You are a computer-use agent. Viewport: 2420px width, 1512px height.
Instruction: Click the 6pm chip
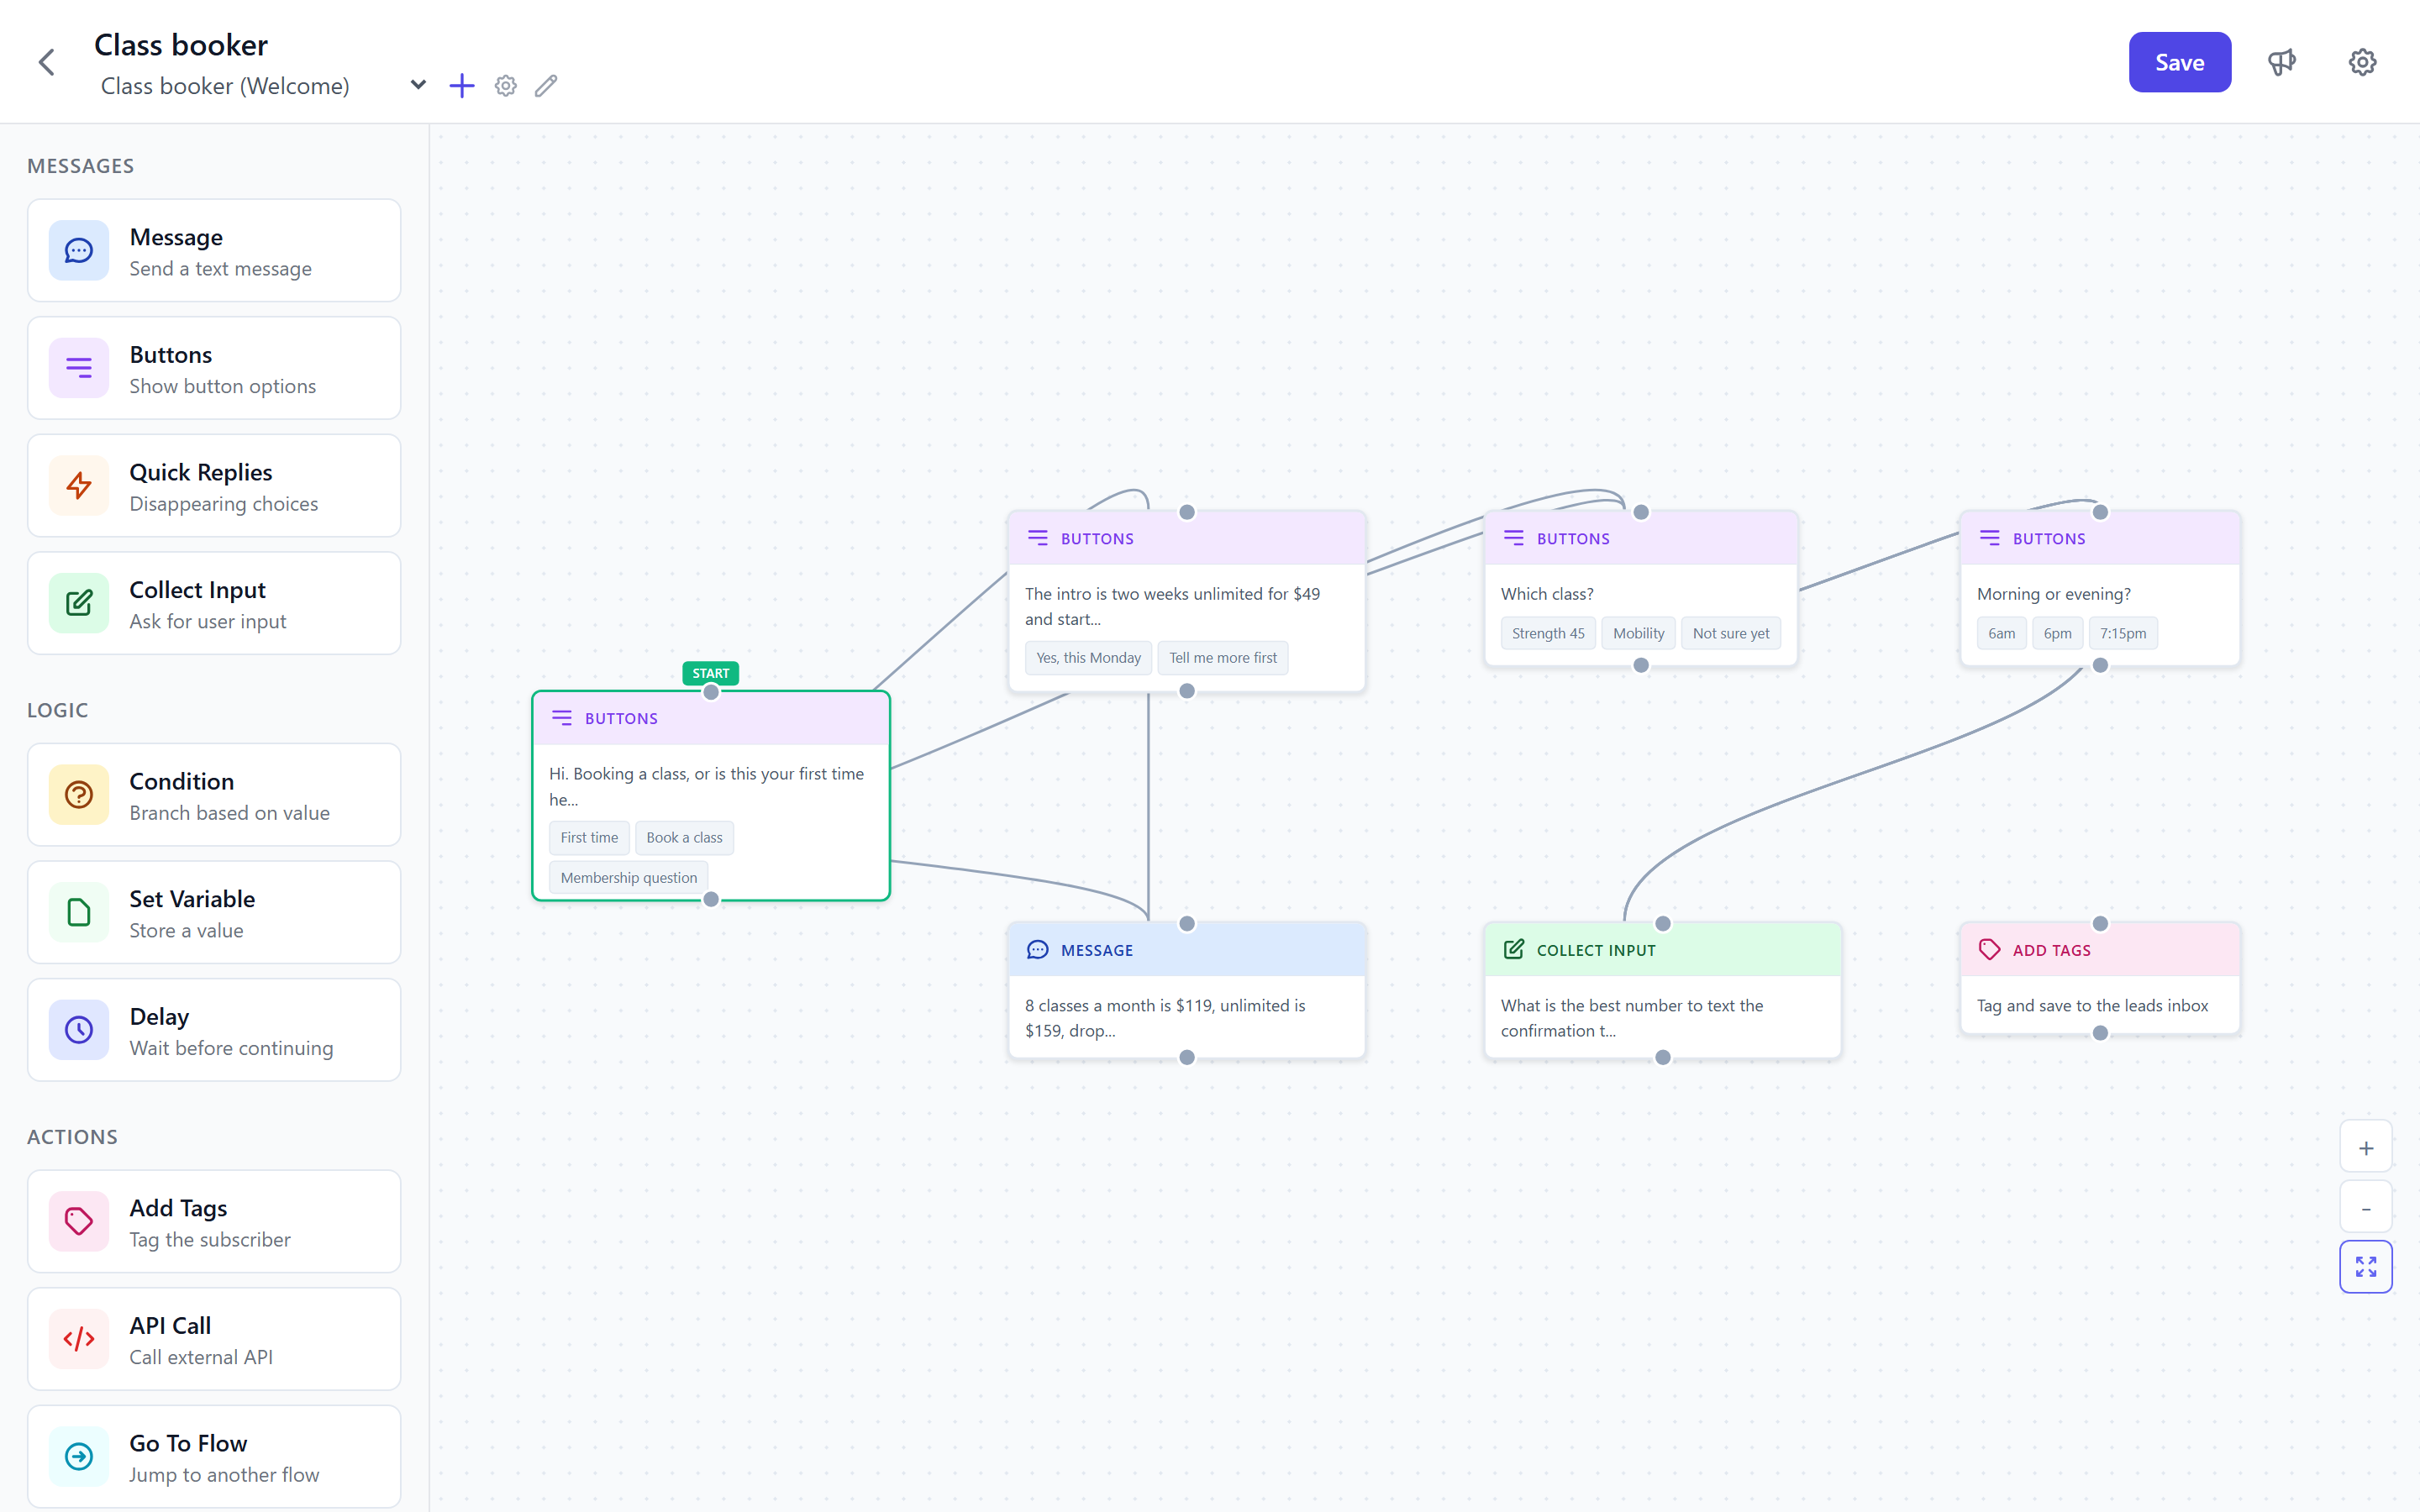pos(2058,633)
